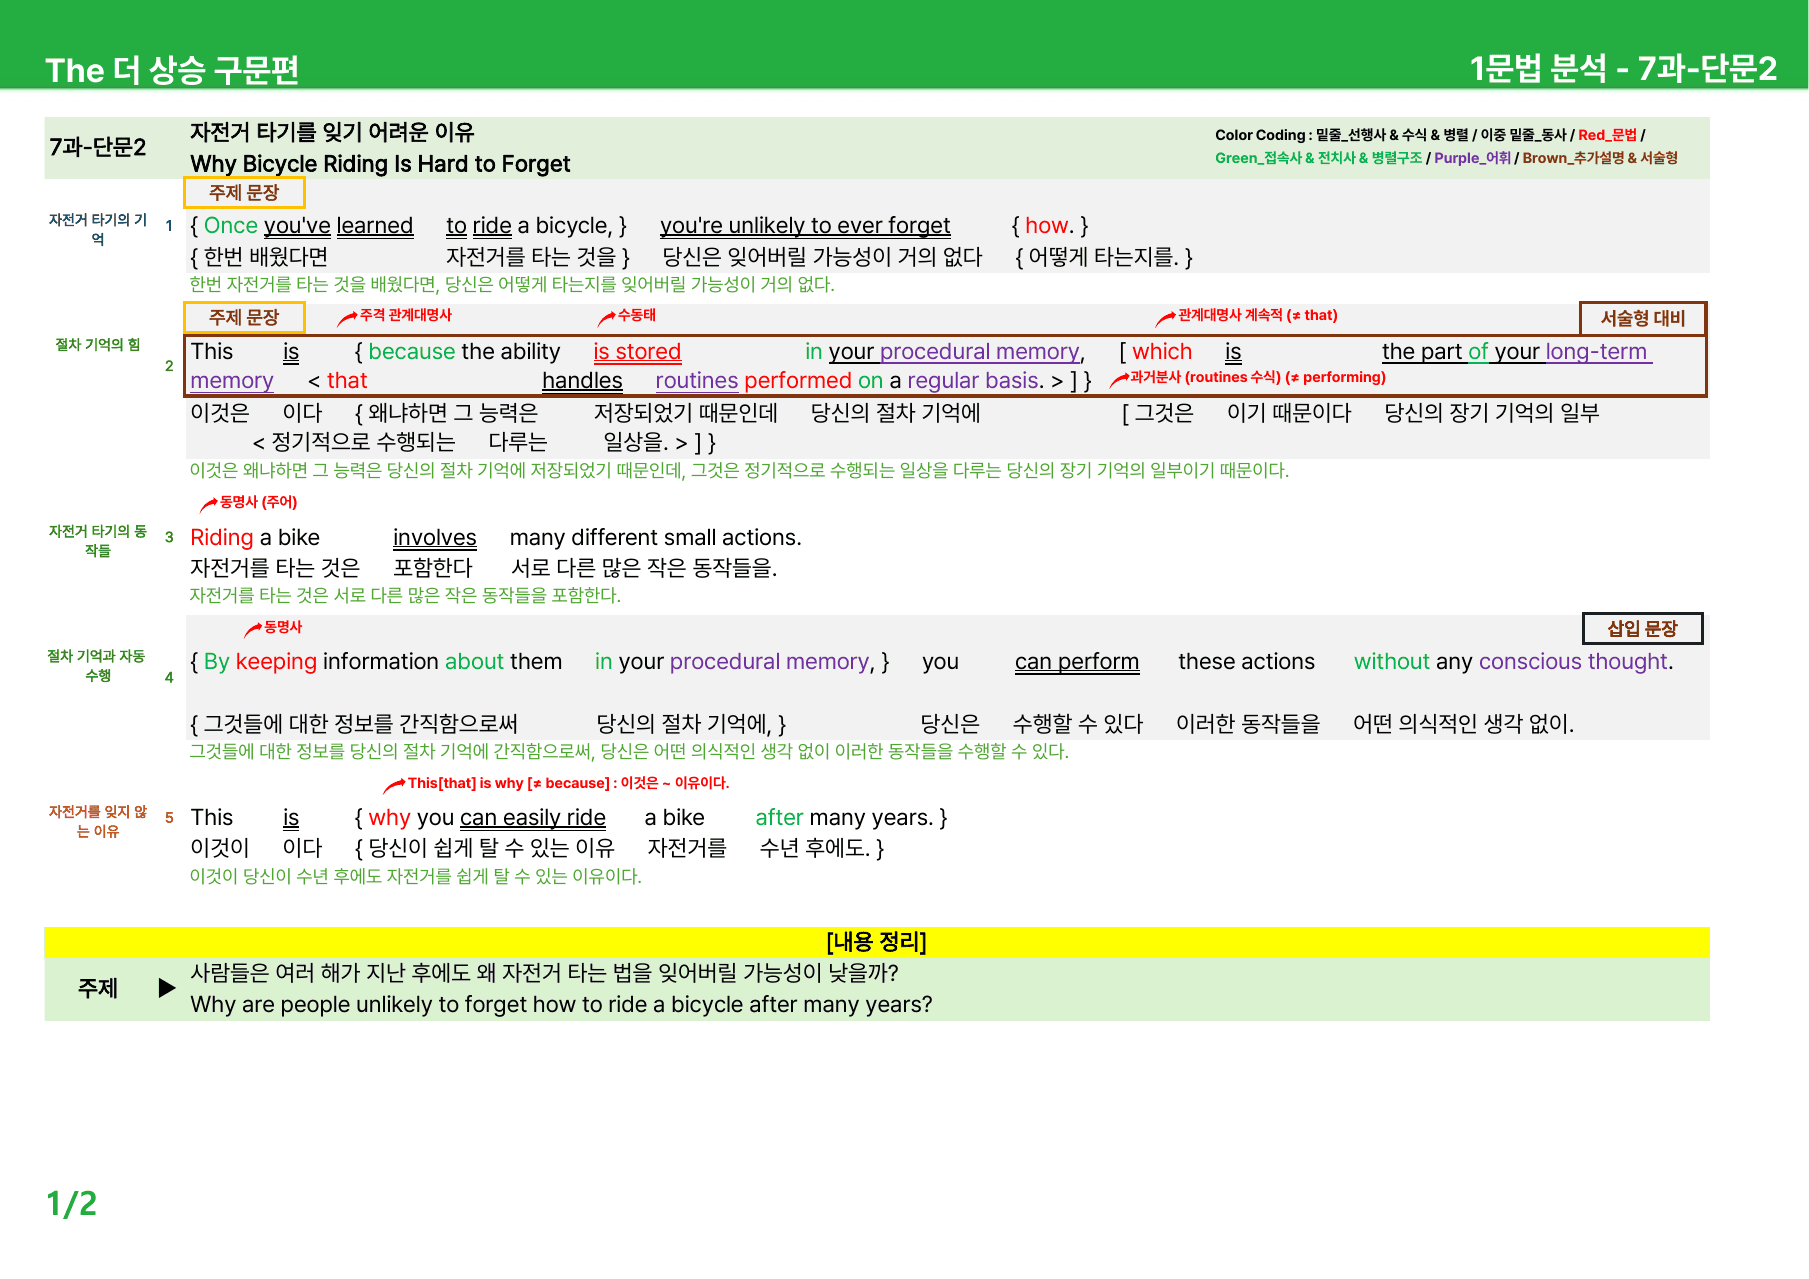
Task: Click the page number 1/2
Action: click(72, 1204)
